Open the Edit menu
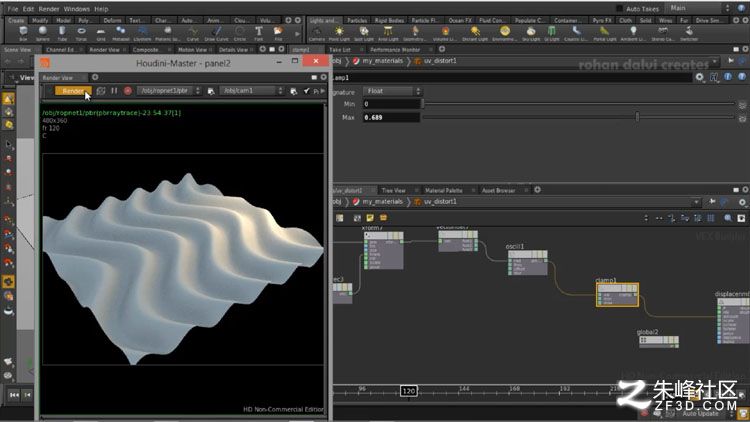The width and height of the screenshot is (750, 422). pyautogui.click(x=28, y=9)
